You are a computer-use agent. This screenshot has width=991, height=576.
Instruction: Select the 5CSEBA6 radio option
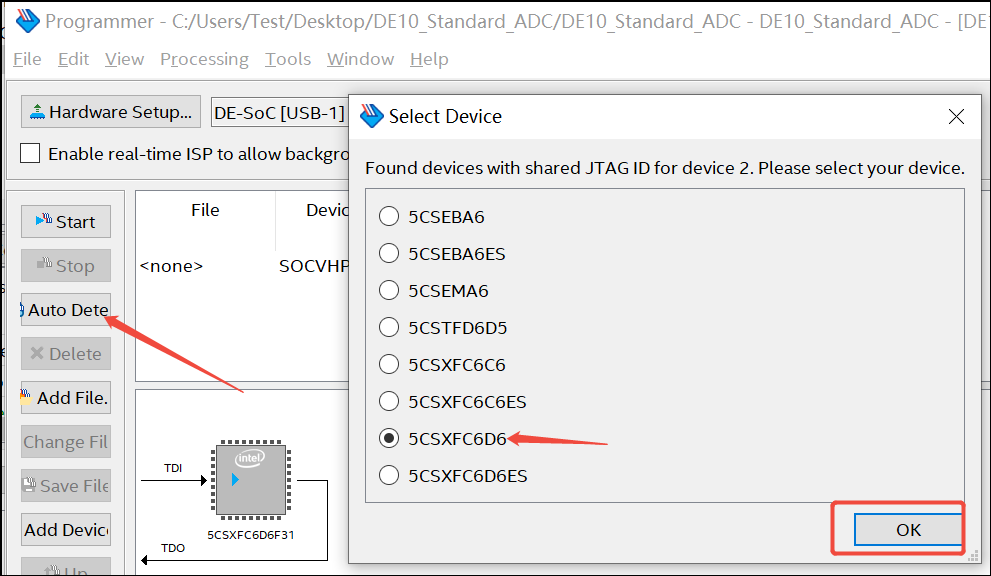389,217
